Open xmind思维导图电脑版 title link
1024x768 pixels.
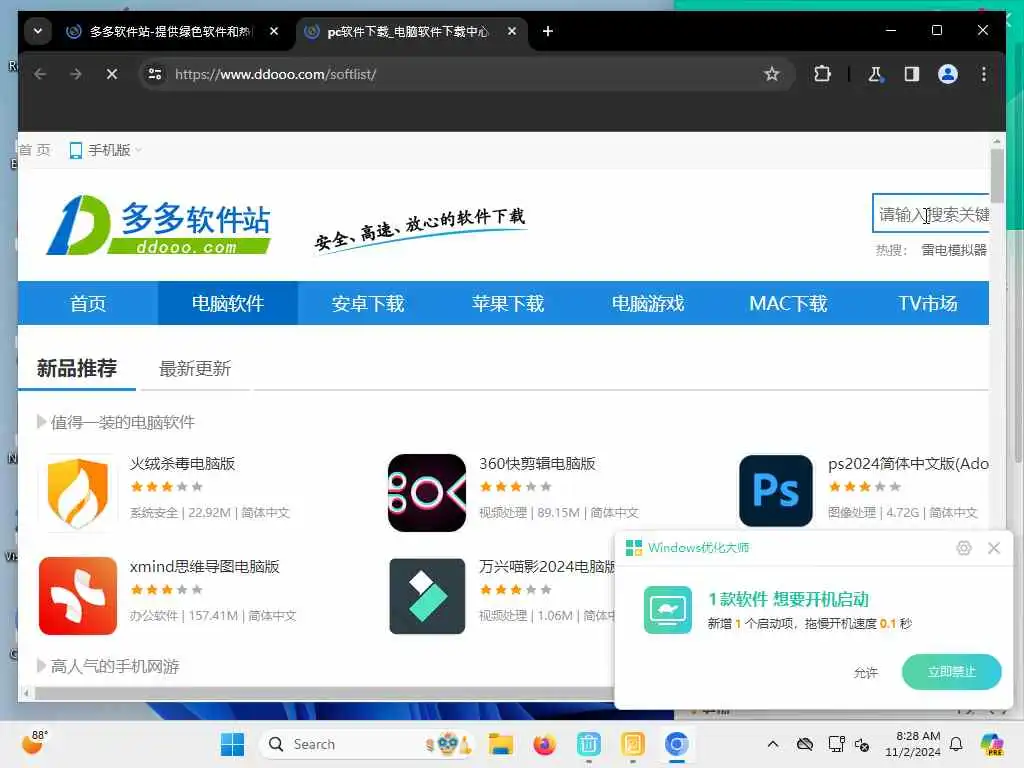pyautogui.click(x=204, y=566)
